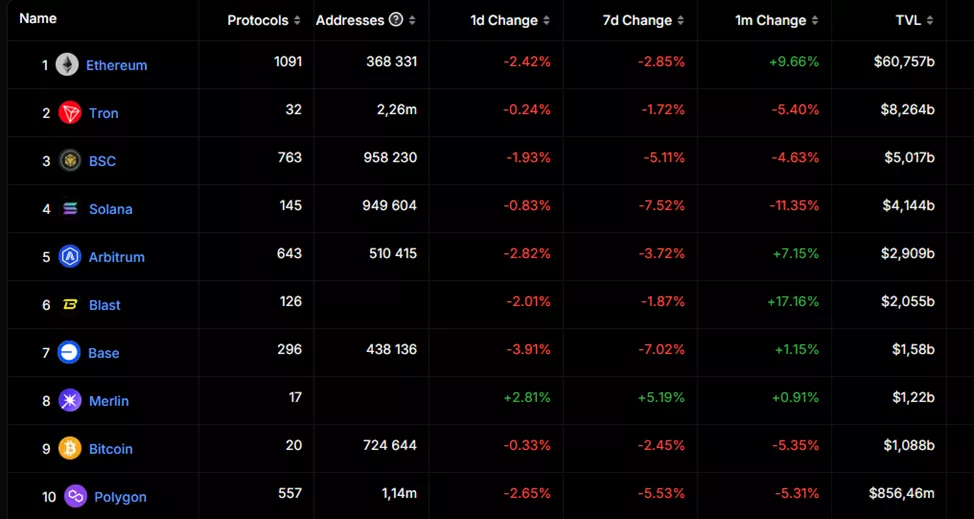Click the Tron chain logo icon

point(70,113)
